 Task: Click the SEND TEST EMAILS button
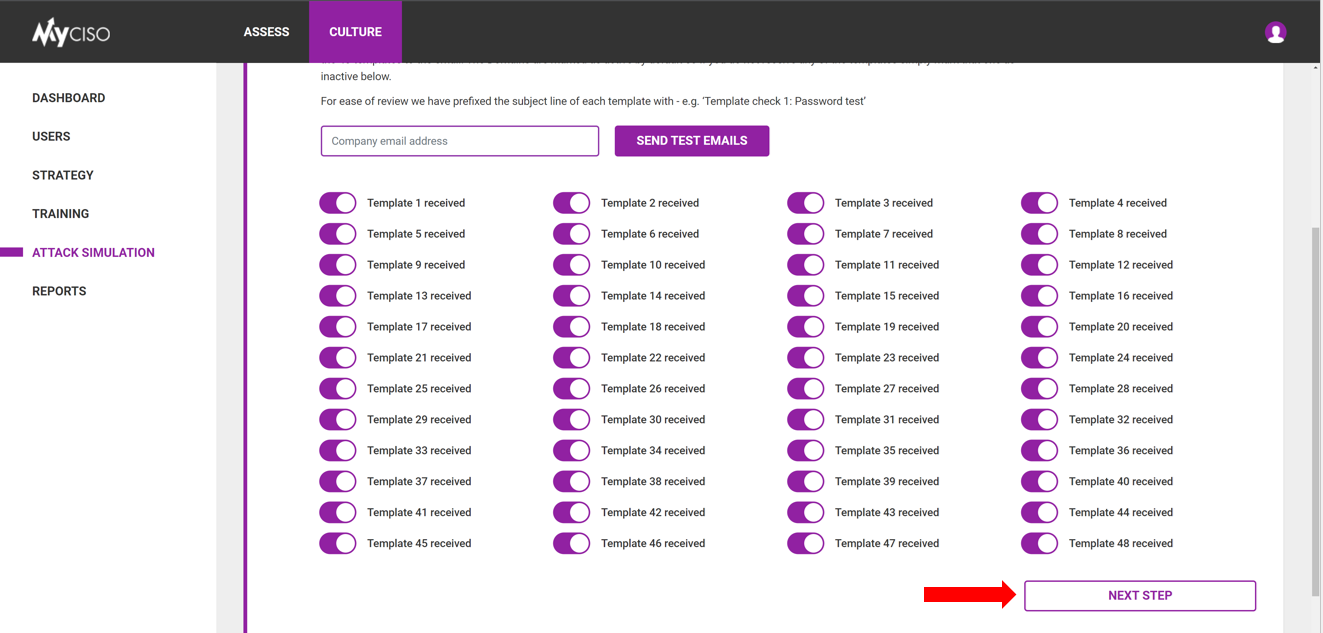pyautogui.click(x=692, y=141)
